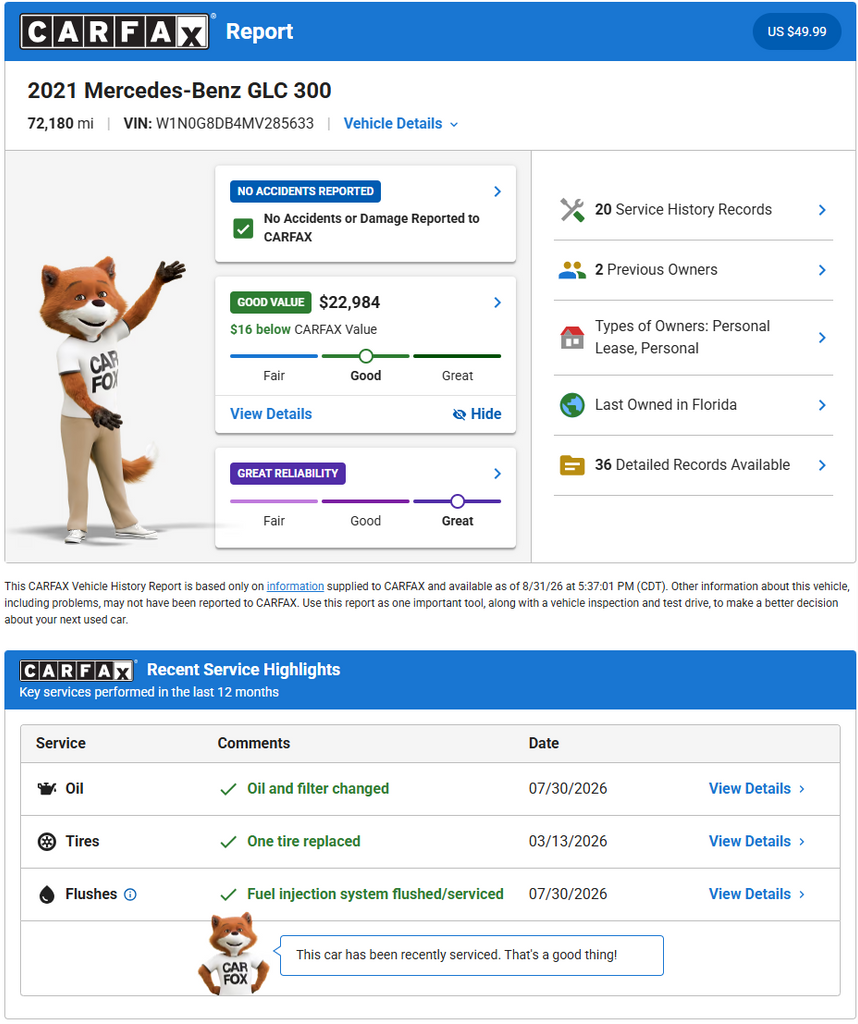The image size is (858, 1024).
Task: Click the 20 Service History Records row text
Action: coord(683,210)
